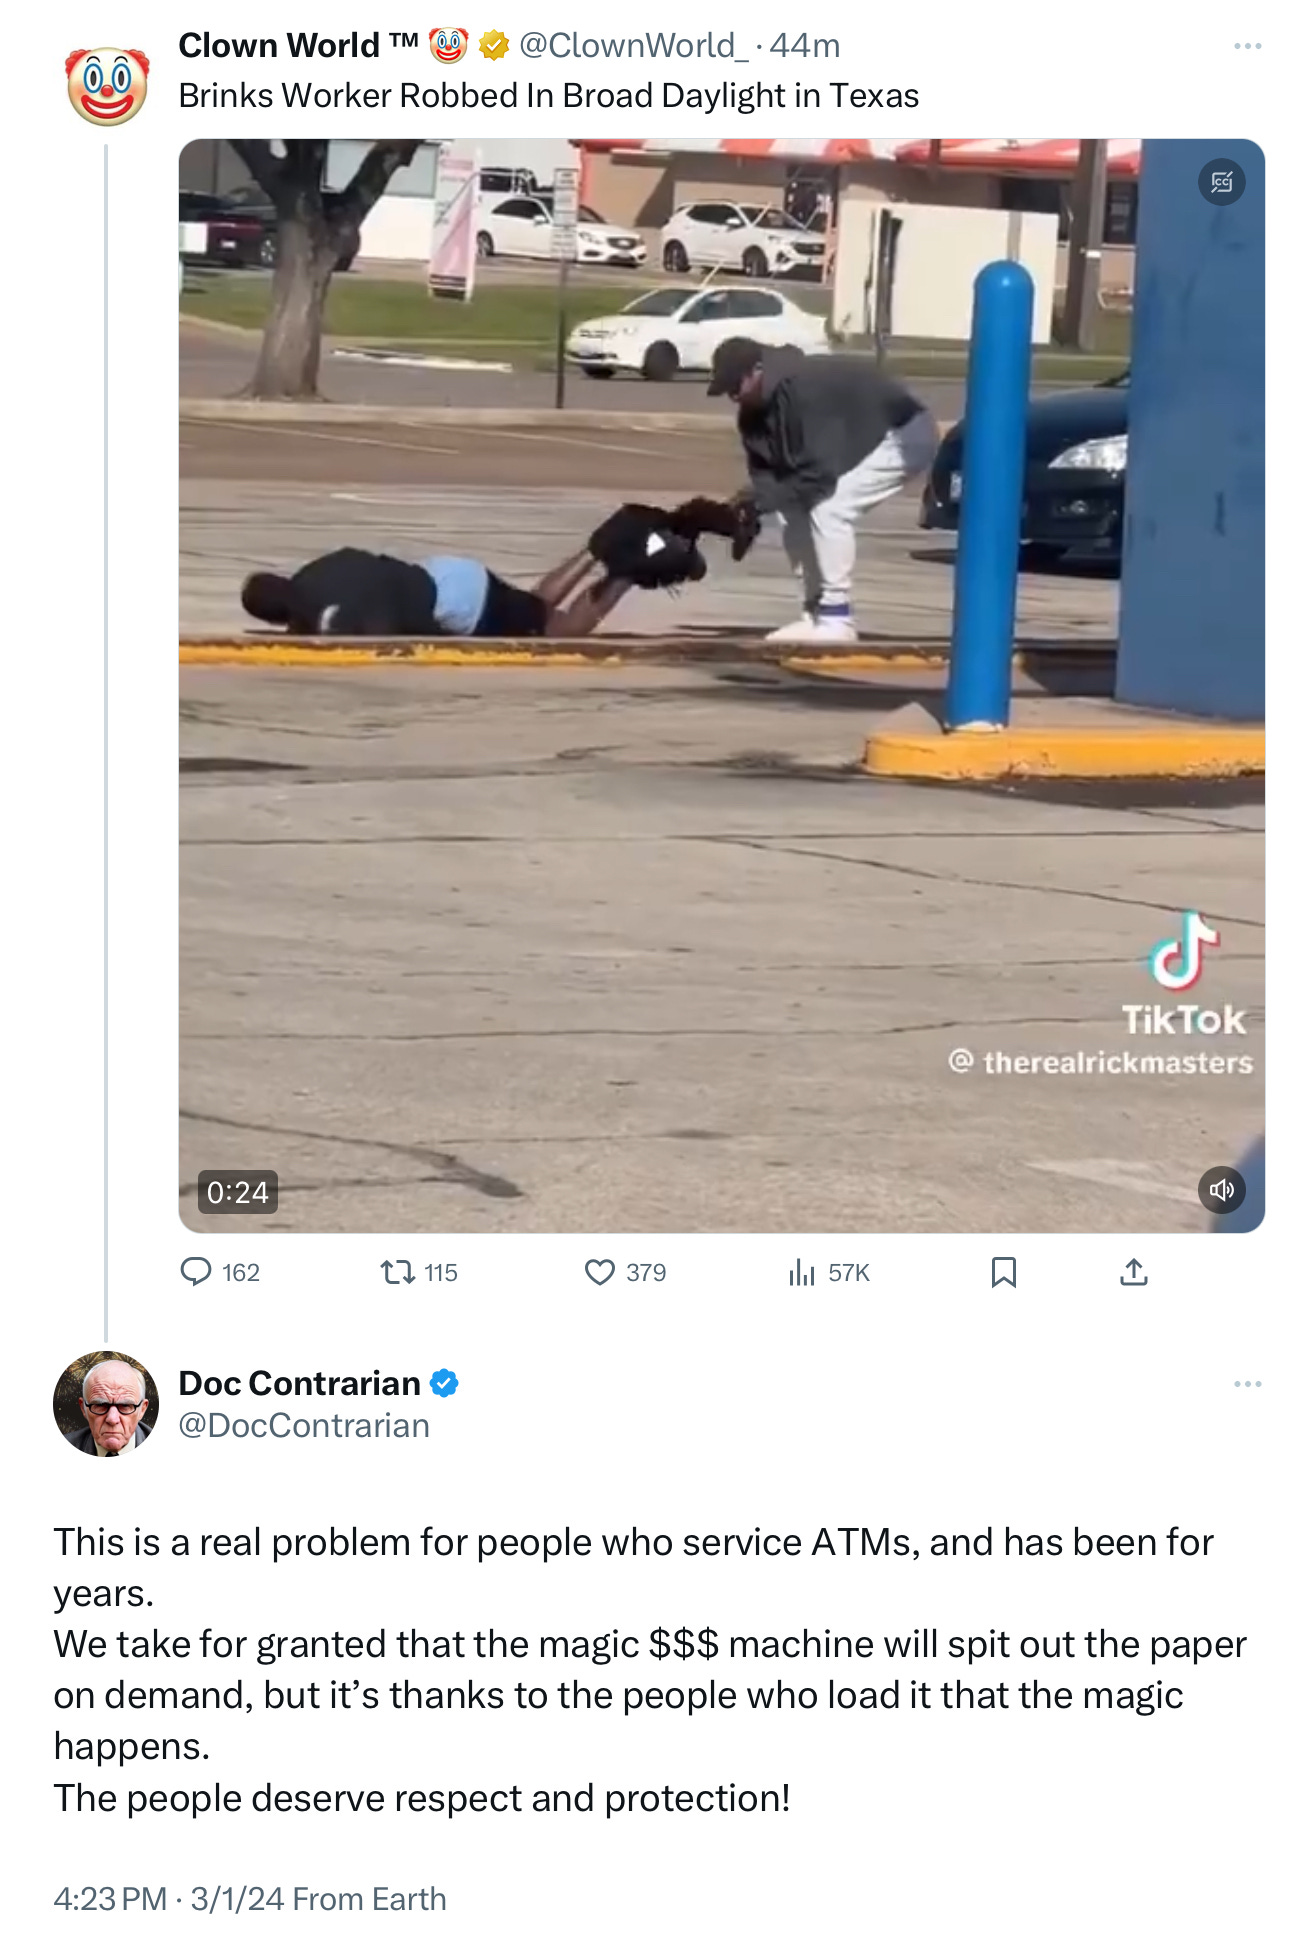Like the Clown World tweet
This screenshot has height=1939, width=1296.
pyautogui.click(x=625, y=1272)
